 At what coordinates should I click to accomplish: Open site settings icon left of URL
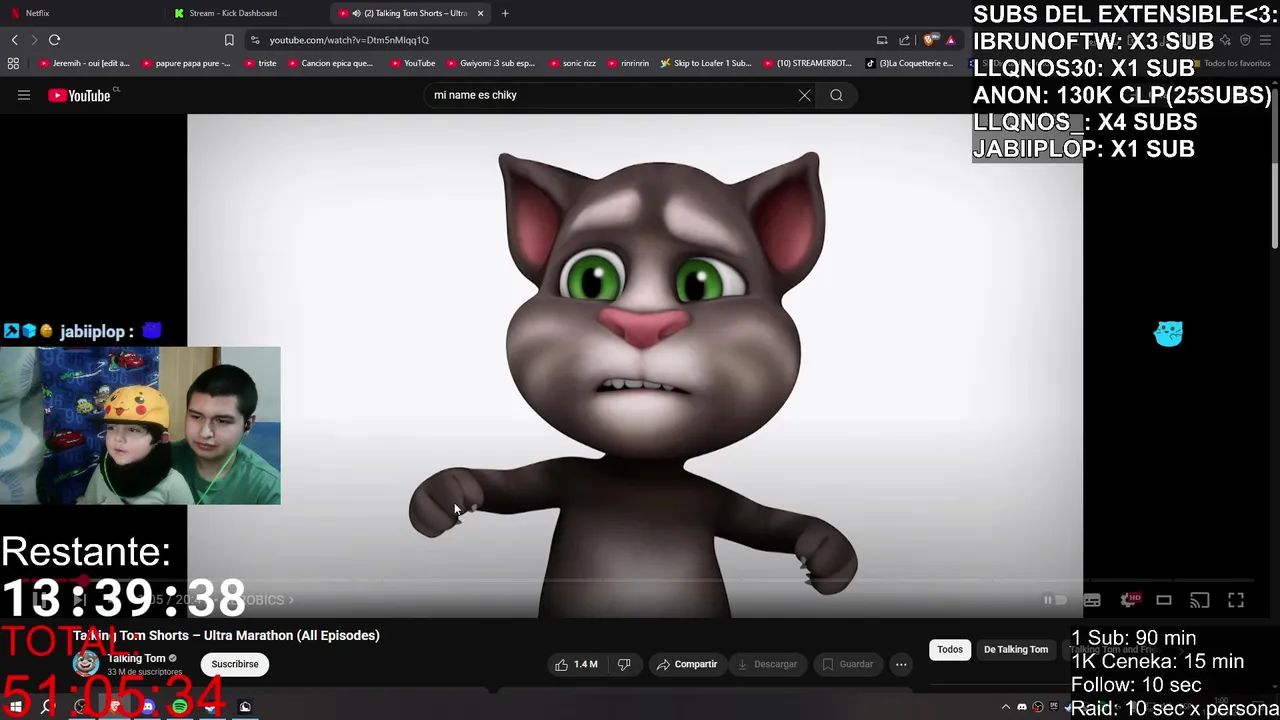coord(256,40)
